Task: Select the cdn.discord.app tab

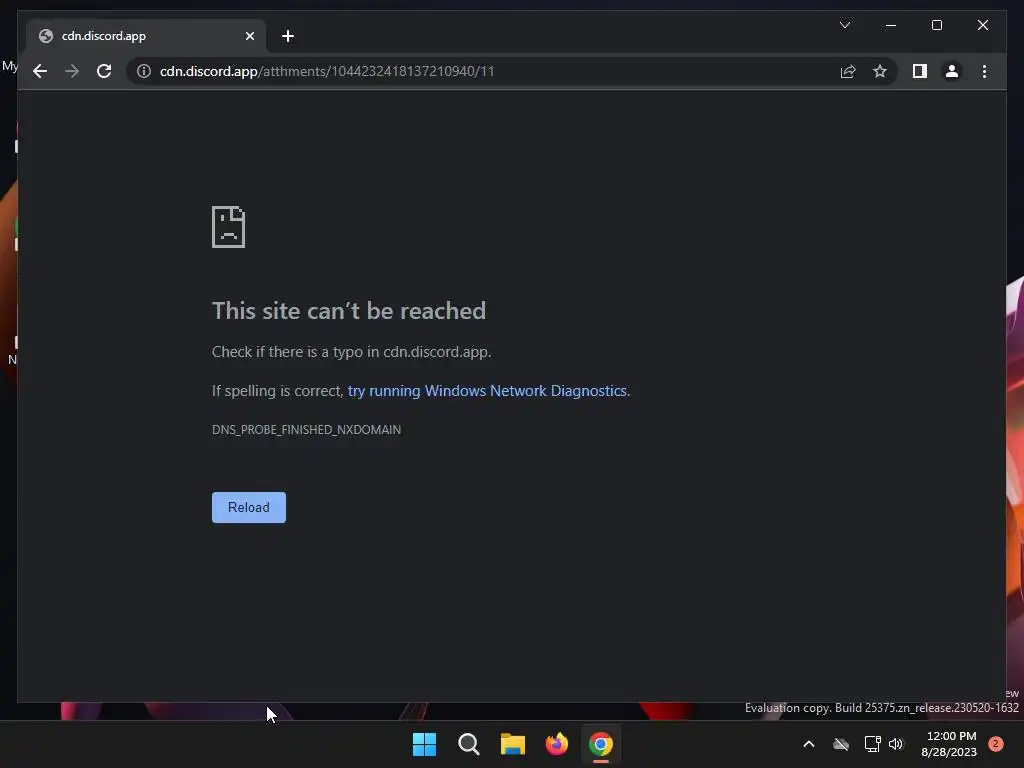Action: point(146,36)
